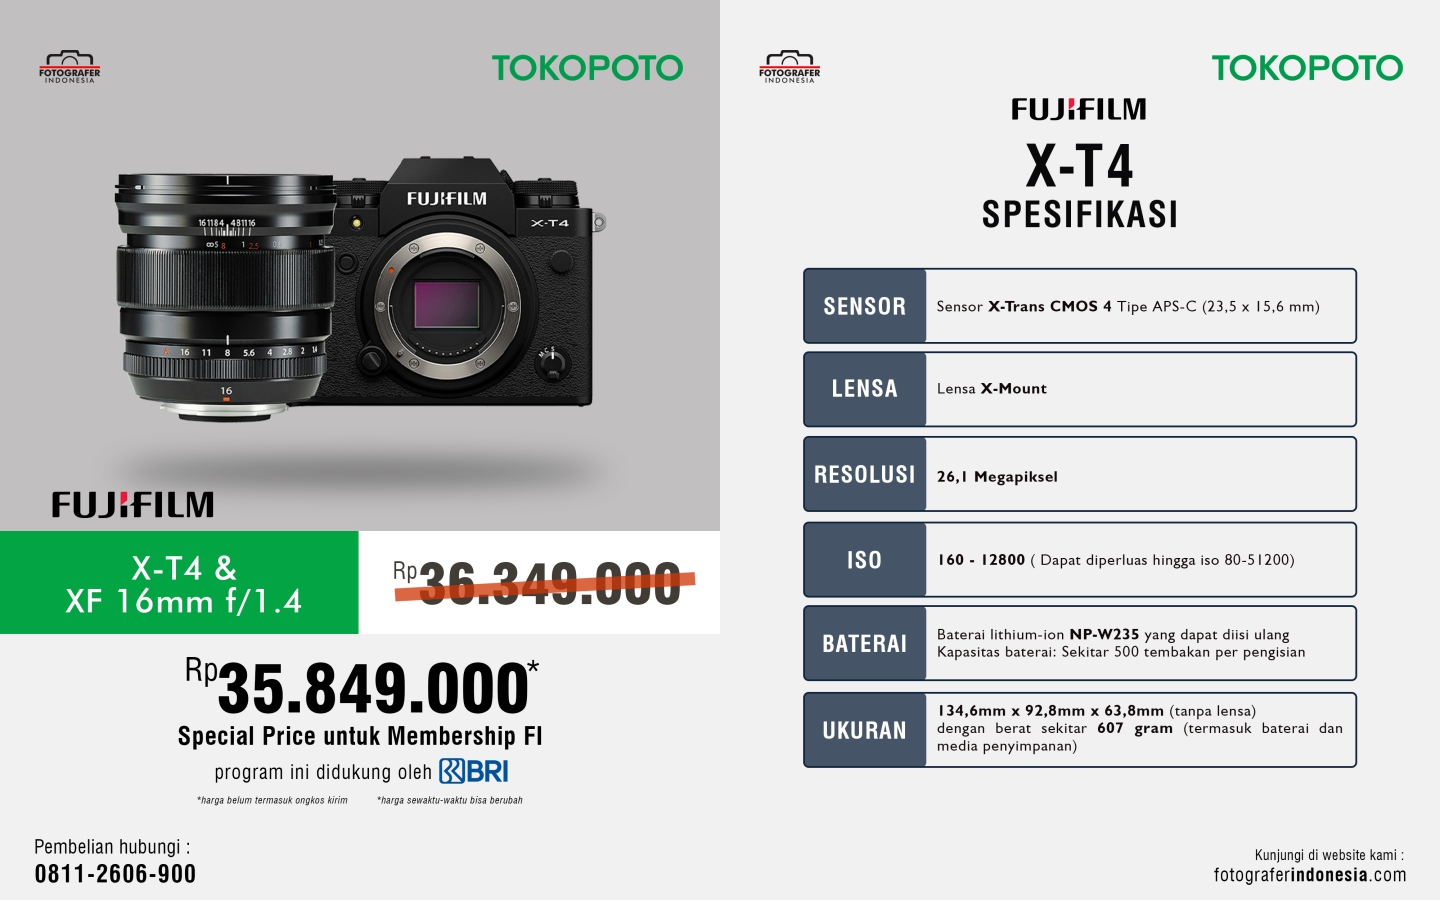Screen dimensions: 1440x900
Task: Click the Fujifilm logo above X-T4 Spesifikasi
Action: 1079,109
